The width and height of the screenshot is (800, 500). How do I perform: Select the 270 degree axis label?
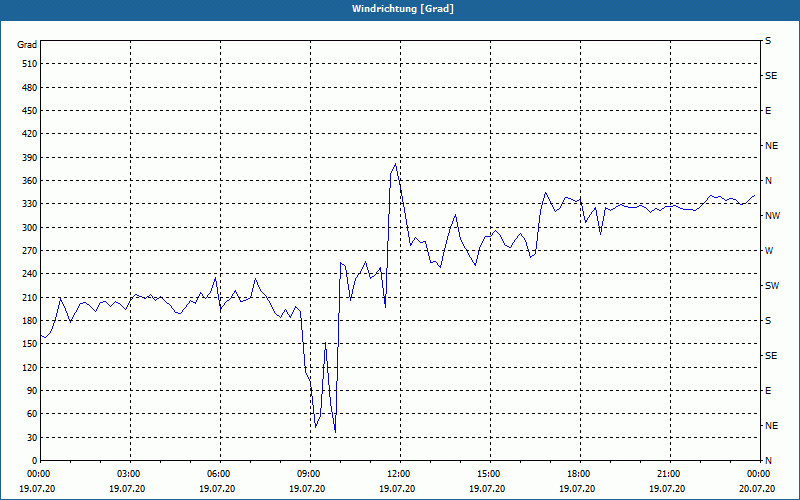(x=30, y=251)
